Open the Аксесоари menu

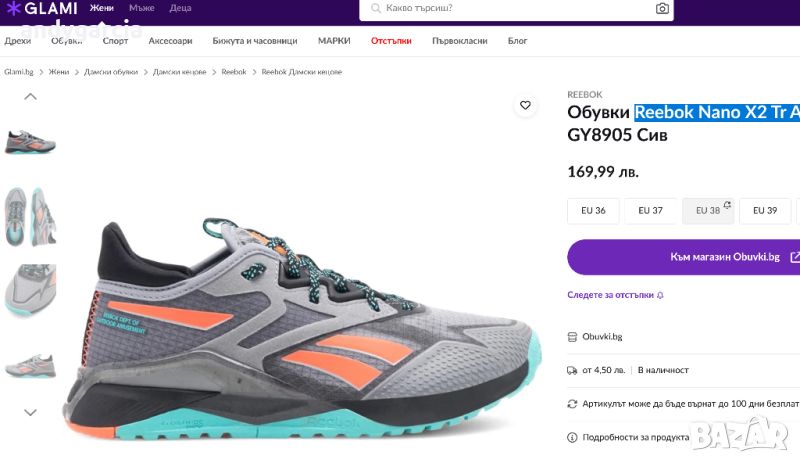tap(170, 41)
